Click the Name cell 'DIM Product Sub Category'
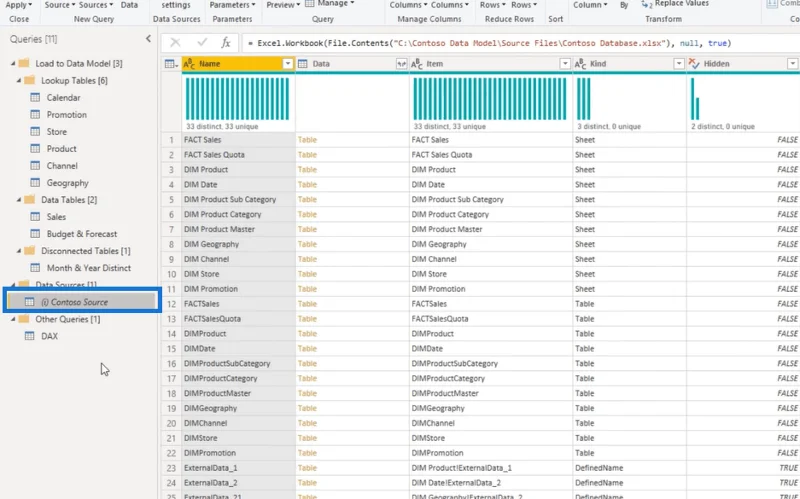 point(238,199)
